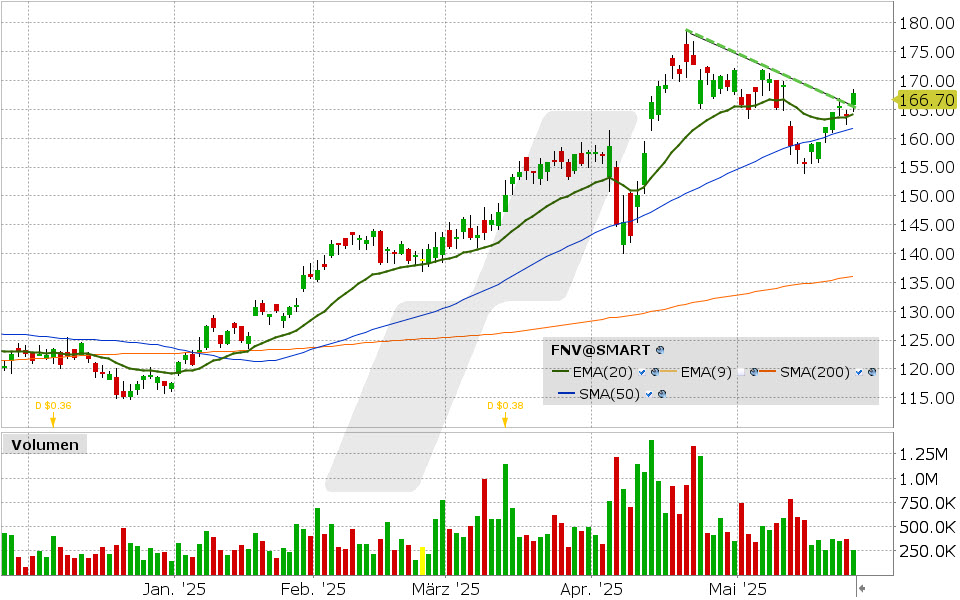This screenshot has width=960, height=600.
Task: Click the Jan. '25 date label
Action: (174, 589)
